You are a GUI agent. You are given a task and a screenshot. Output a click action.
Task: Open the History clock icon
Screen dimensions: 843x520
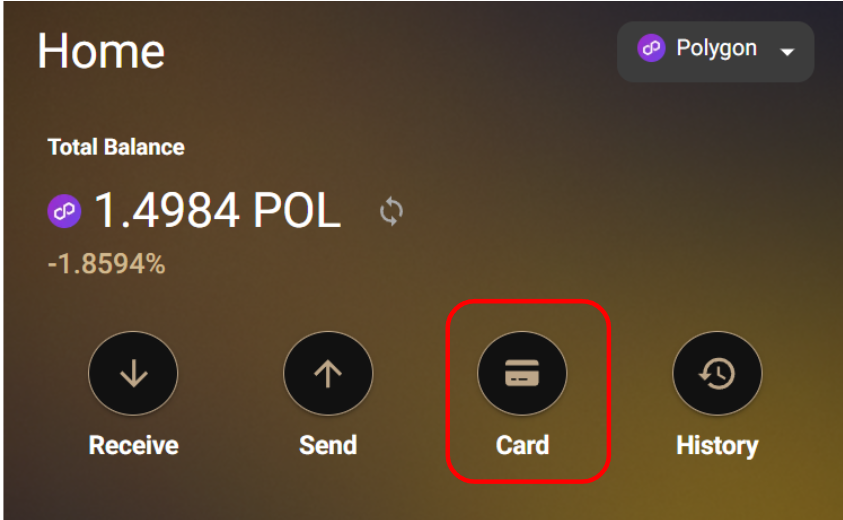click(717, 373)
